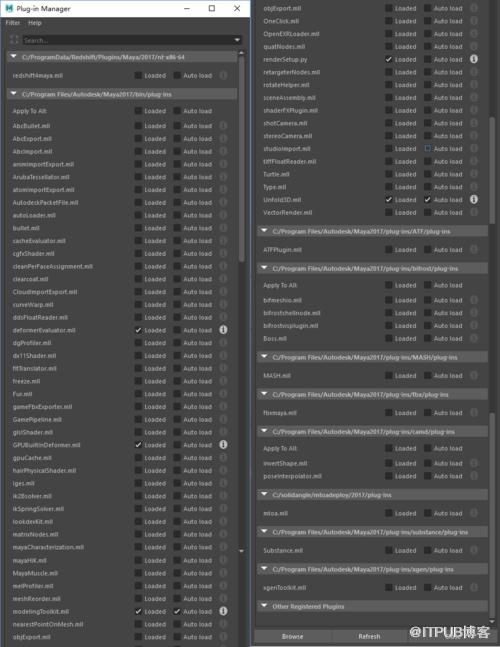Collapse the ATF/plug-ins section

(264, 231)
